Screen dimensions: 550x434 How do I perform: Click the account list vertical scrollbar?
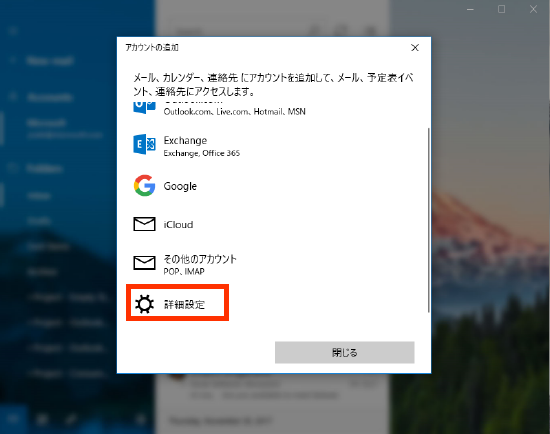[x=428, y=220]
